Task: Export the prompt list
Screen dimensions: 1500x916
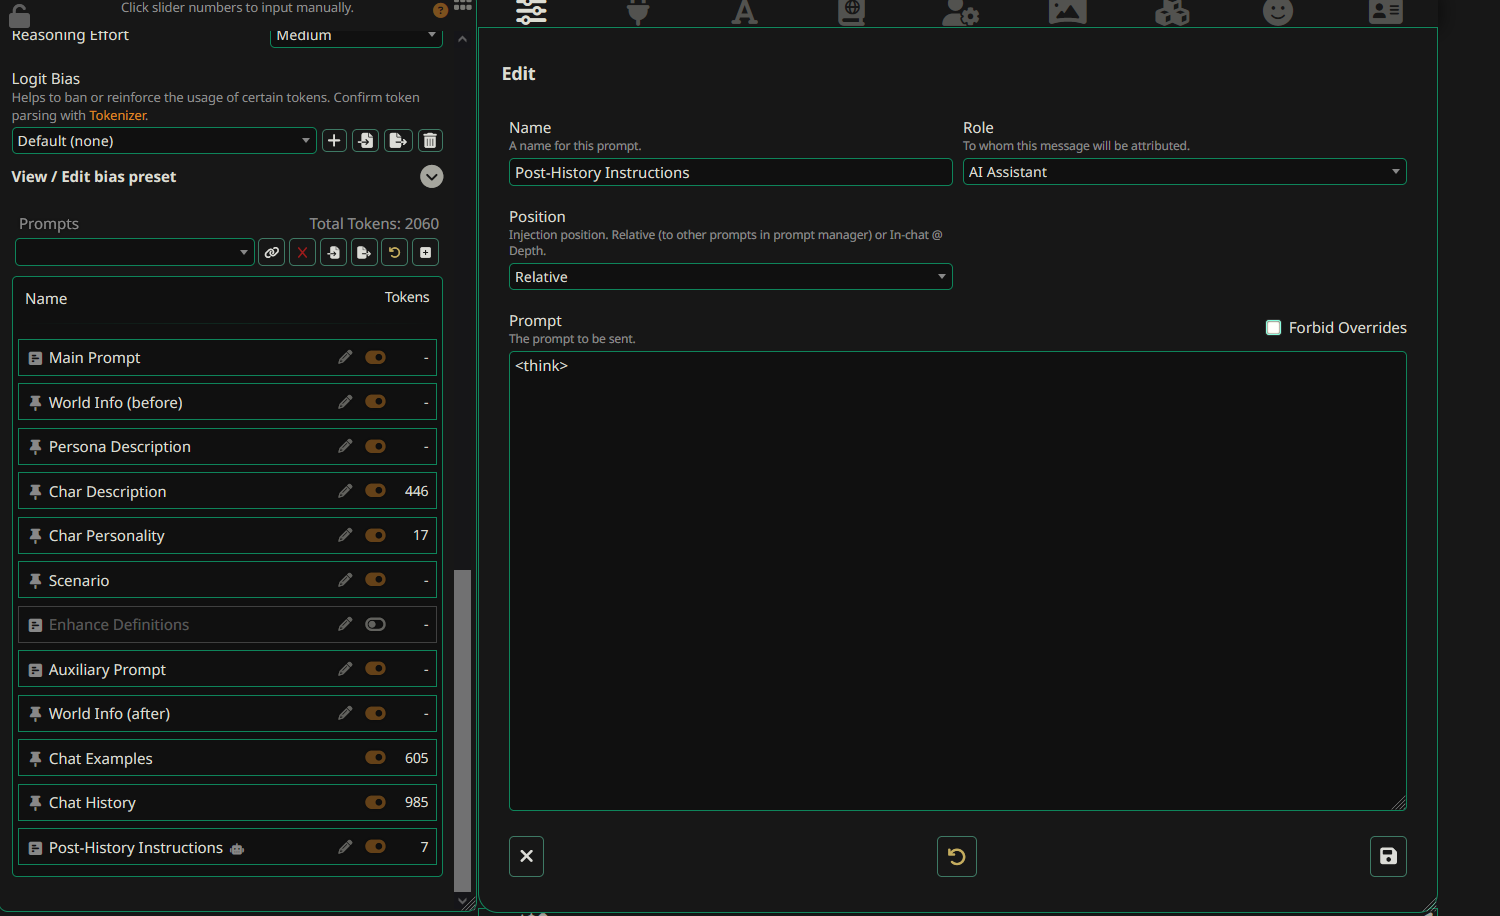Action: pyautogui.click(x=364, y=252)
